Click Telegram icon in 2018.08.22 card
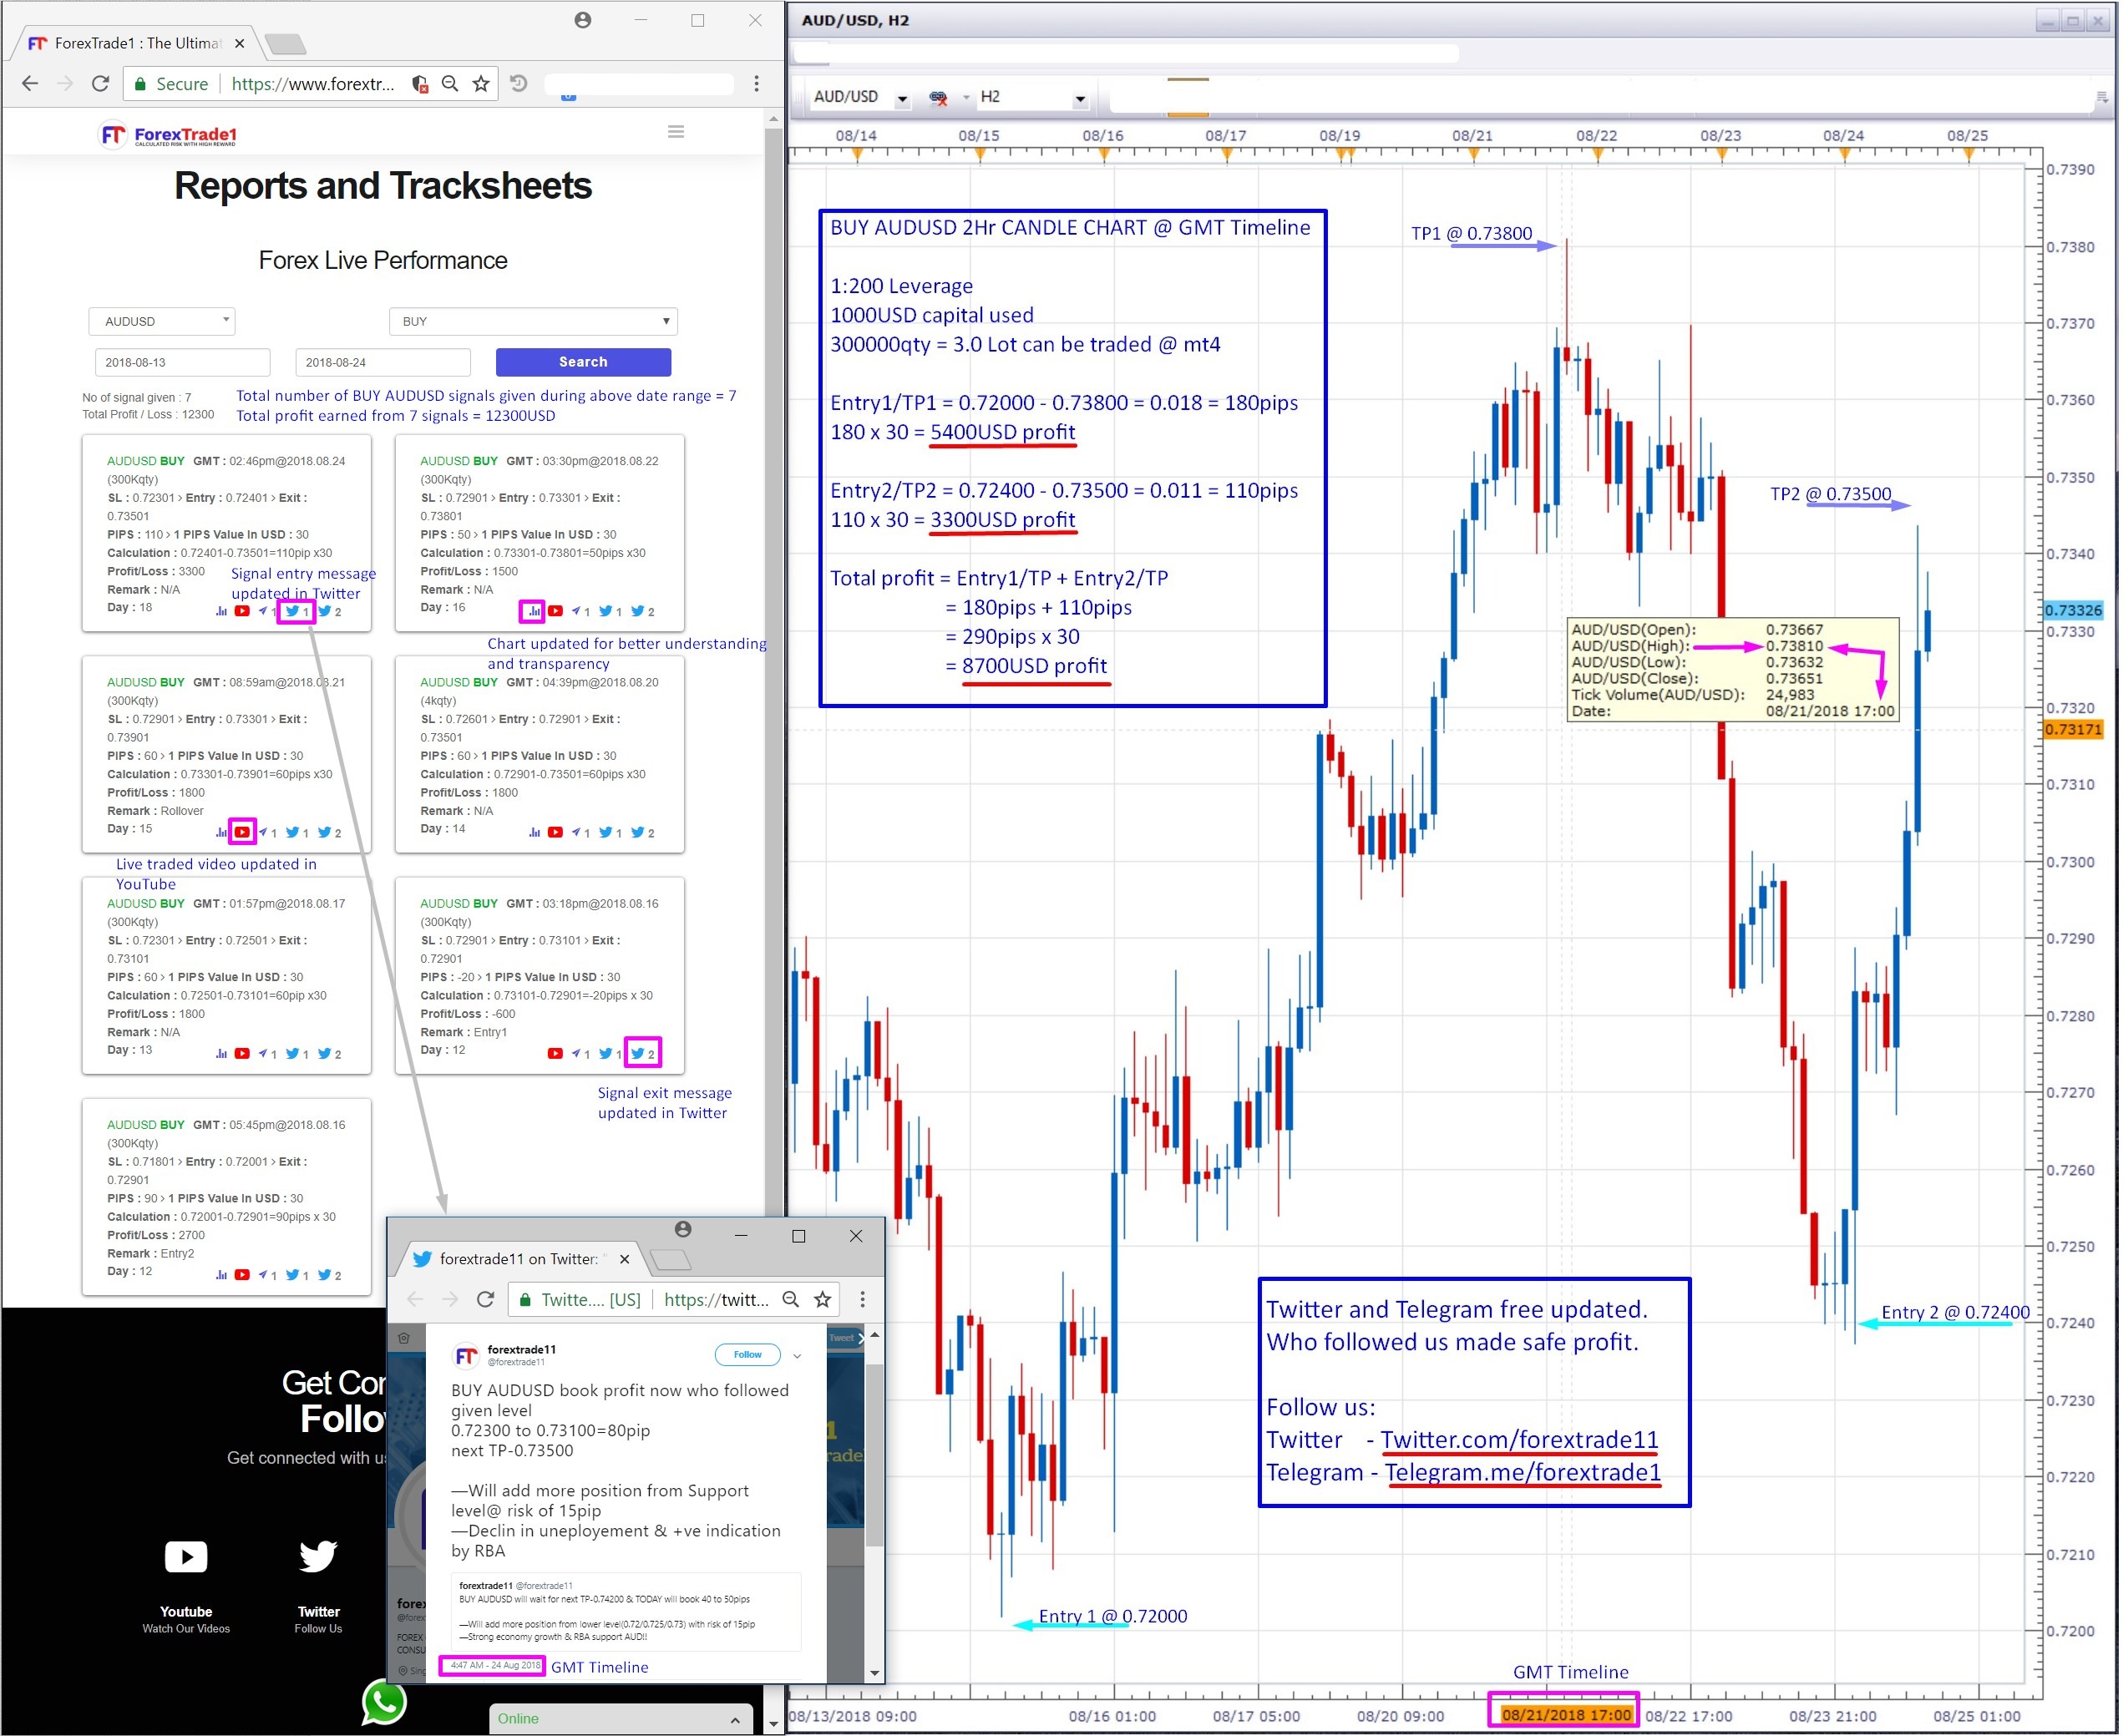2123x1736 pixels. pyautogui.click(x=578, y=611)
